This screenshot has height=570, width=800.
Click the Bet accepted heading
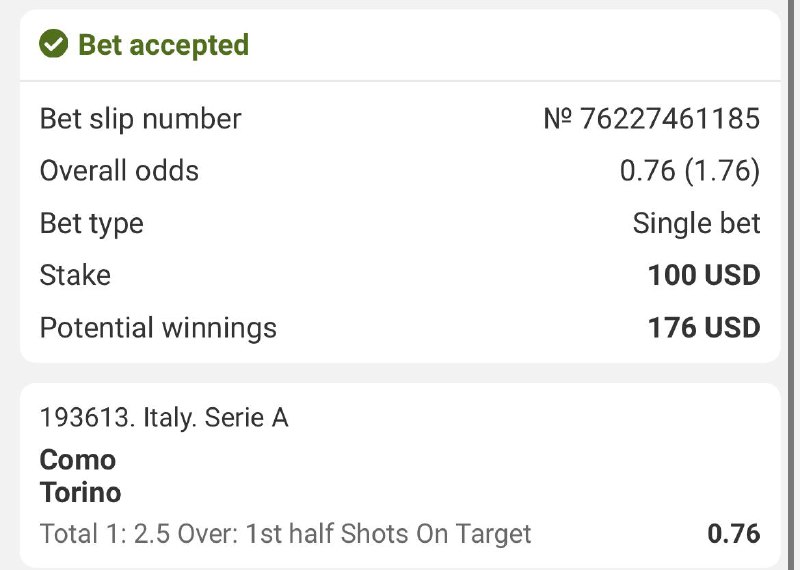[163, 45]
